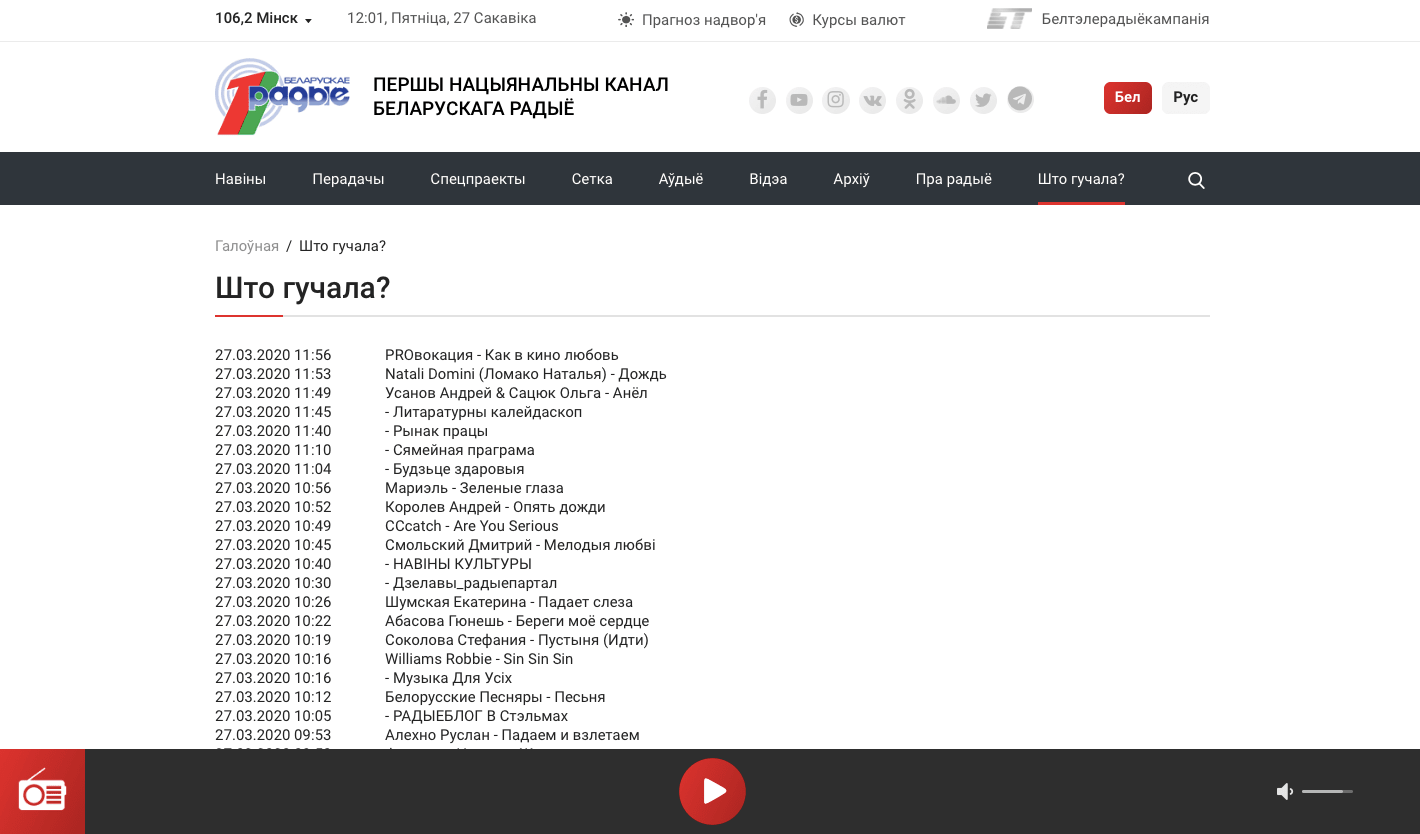Switch site language to Рус
Screen dimensions: 1420x834
1185,98
